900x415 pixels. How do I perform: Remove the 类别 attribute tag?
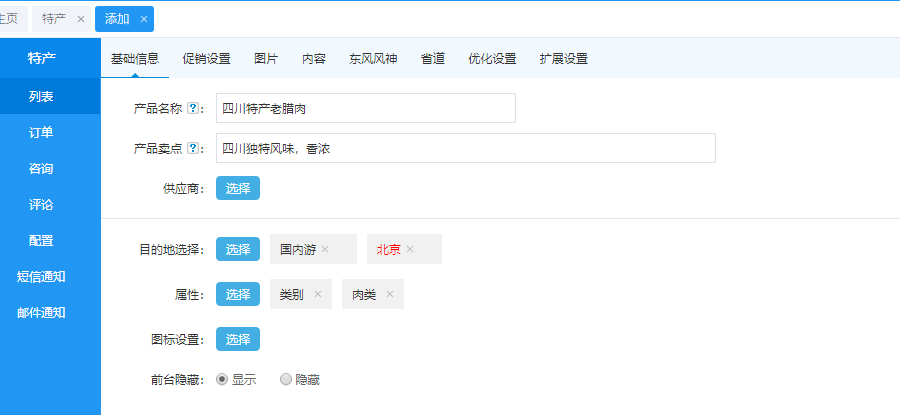pyautogui.click(x=318, y=294)
